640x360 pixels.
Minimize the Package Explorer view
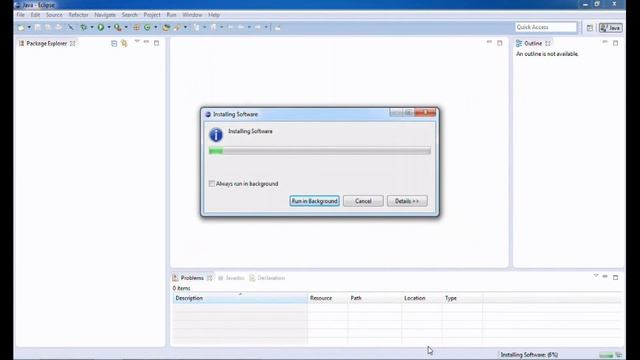pyautogui.click(x=146, y=42)
